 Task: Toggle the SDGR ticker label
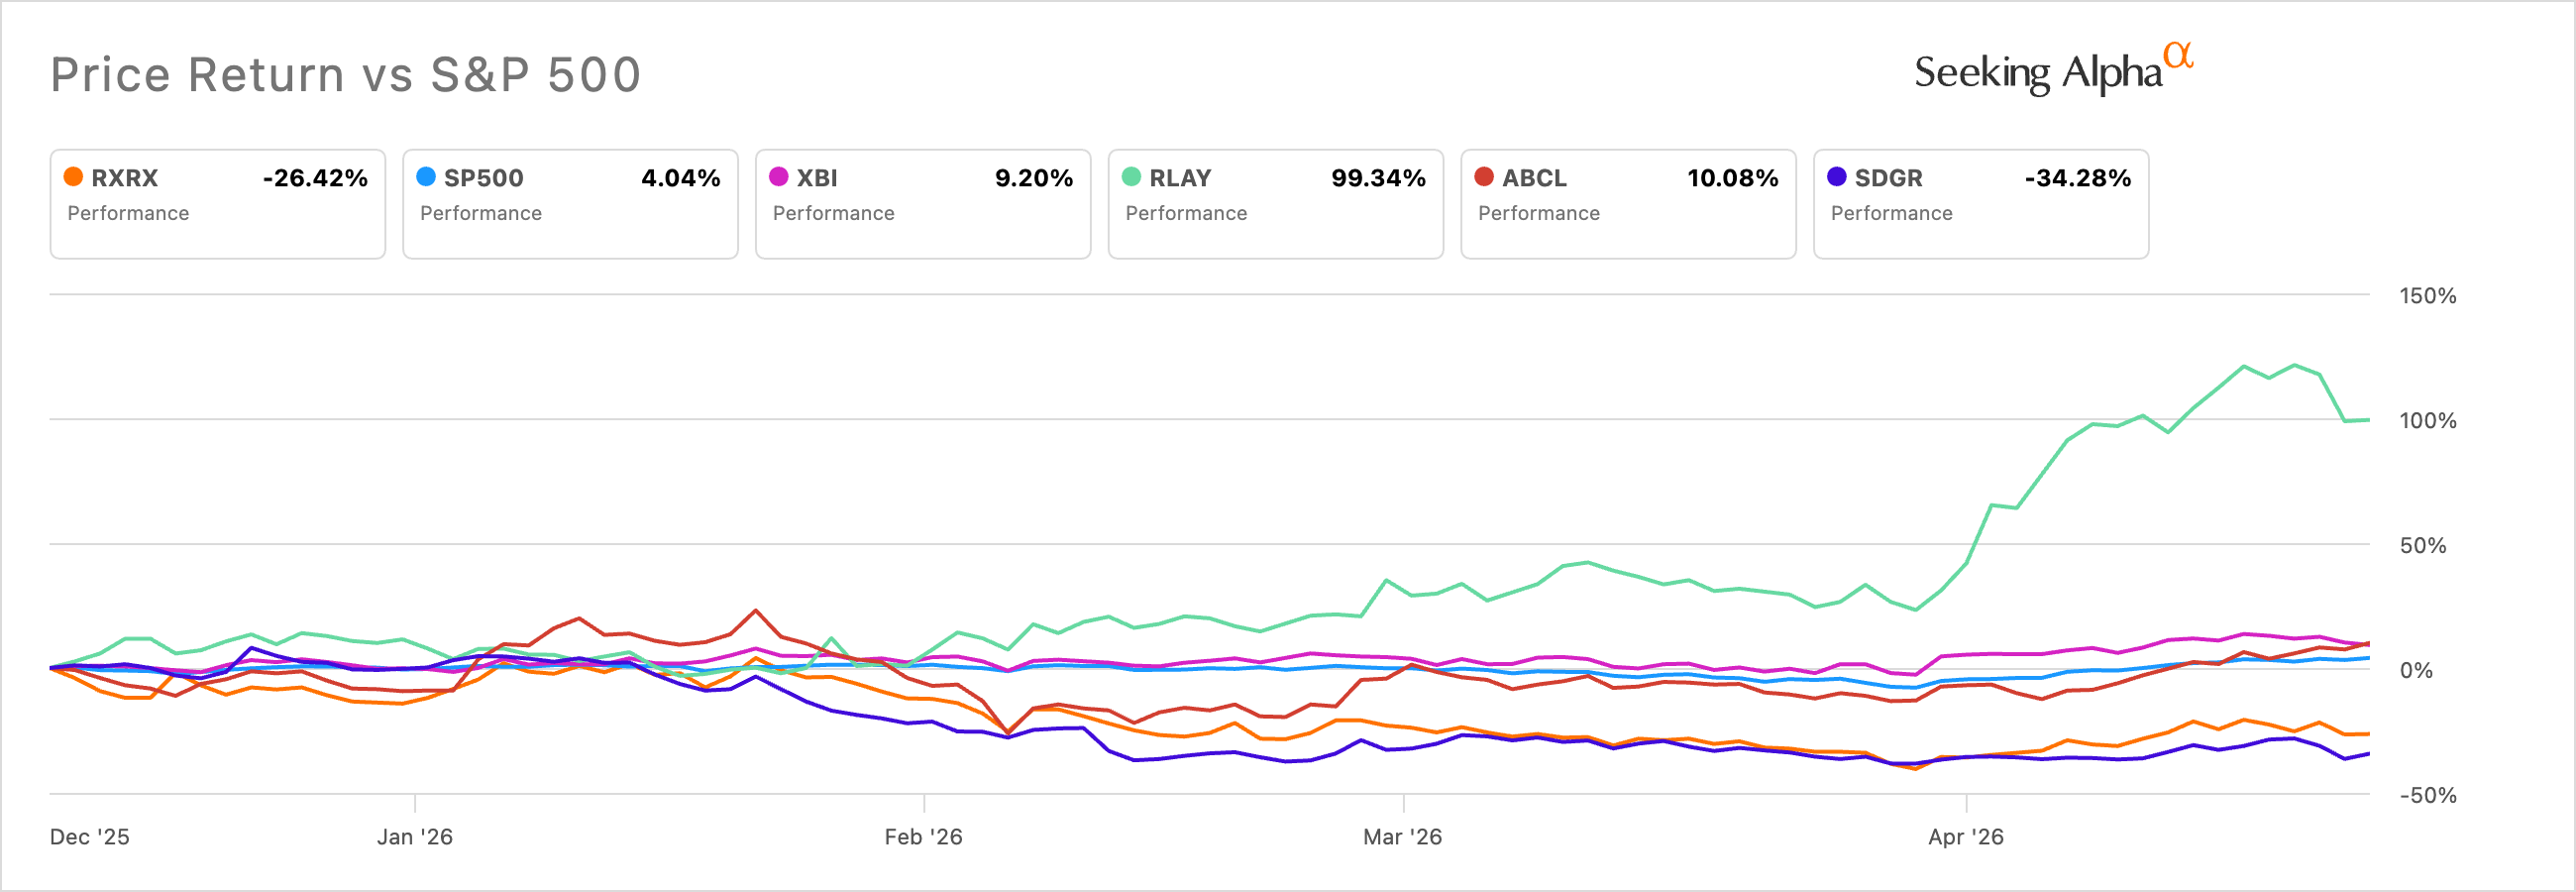click(x=1888, y=178)
